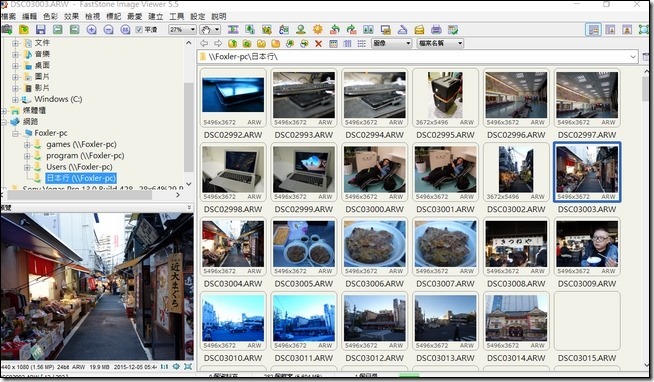
Task: Click the fit-to-frame icon at the preview's bottom-right corner
Action: click(188, 367)
